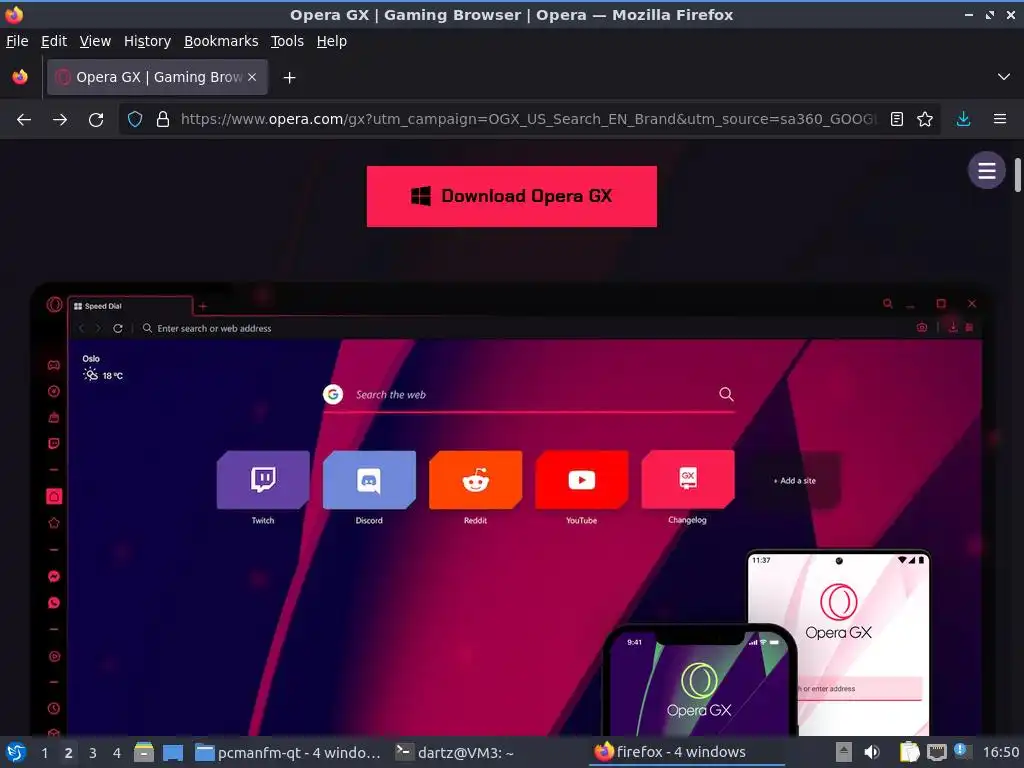Reload the current page
Screen dimensions: 1024x768
(96, 120)
